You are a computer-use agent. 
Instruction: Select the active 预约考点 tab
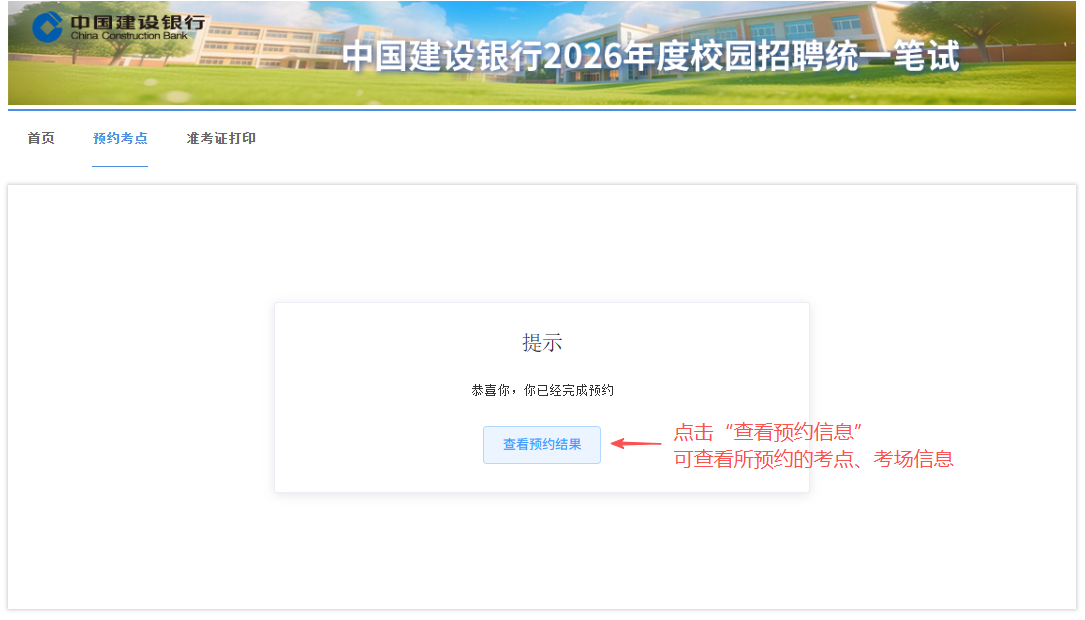click(x=119, y=138)
